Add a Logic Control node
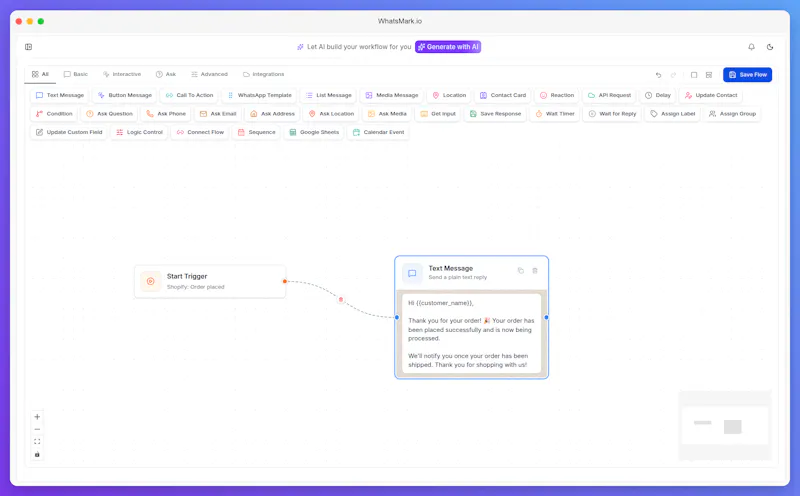This screenshot has width=800, height=496. 139,132
